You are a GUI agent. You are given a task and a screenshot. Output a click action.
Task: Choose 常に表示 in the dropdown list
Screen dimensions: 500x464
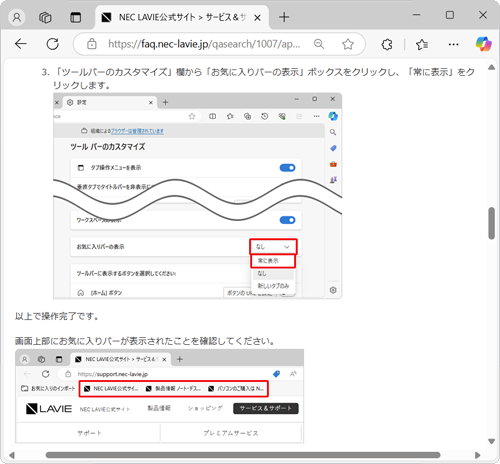tap(273, 261)
